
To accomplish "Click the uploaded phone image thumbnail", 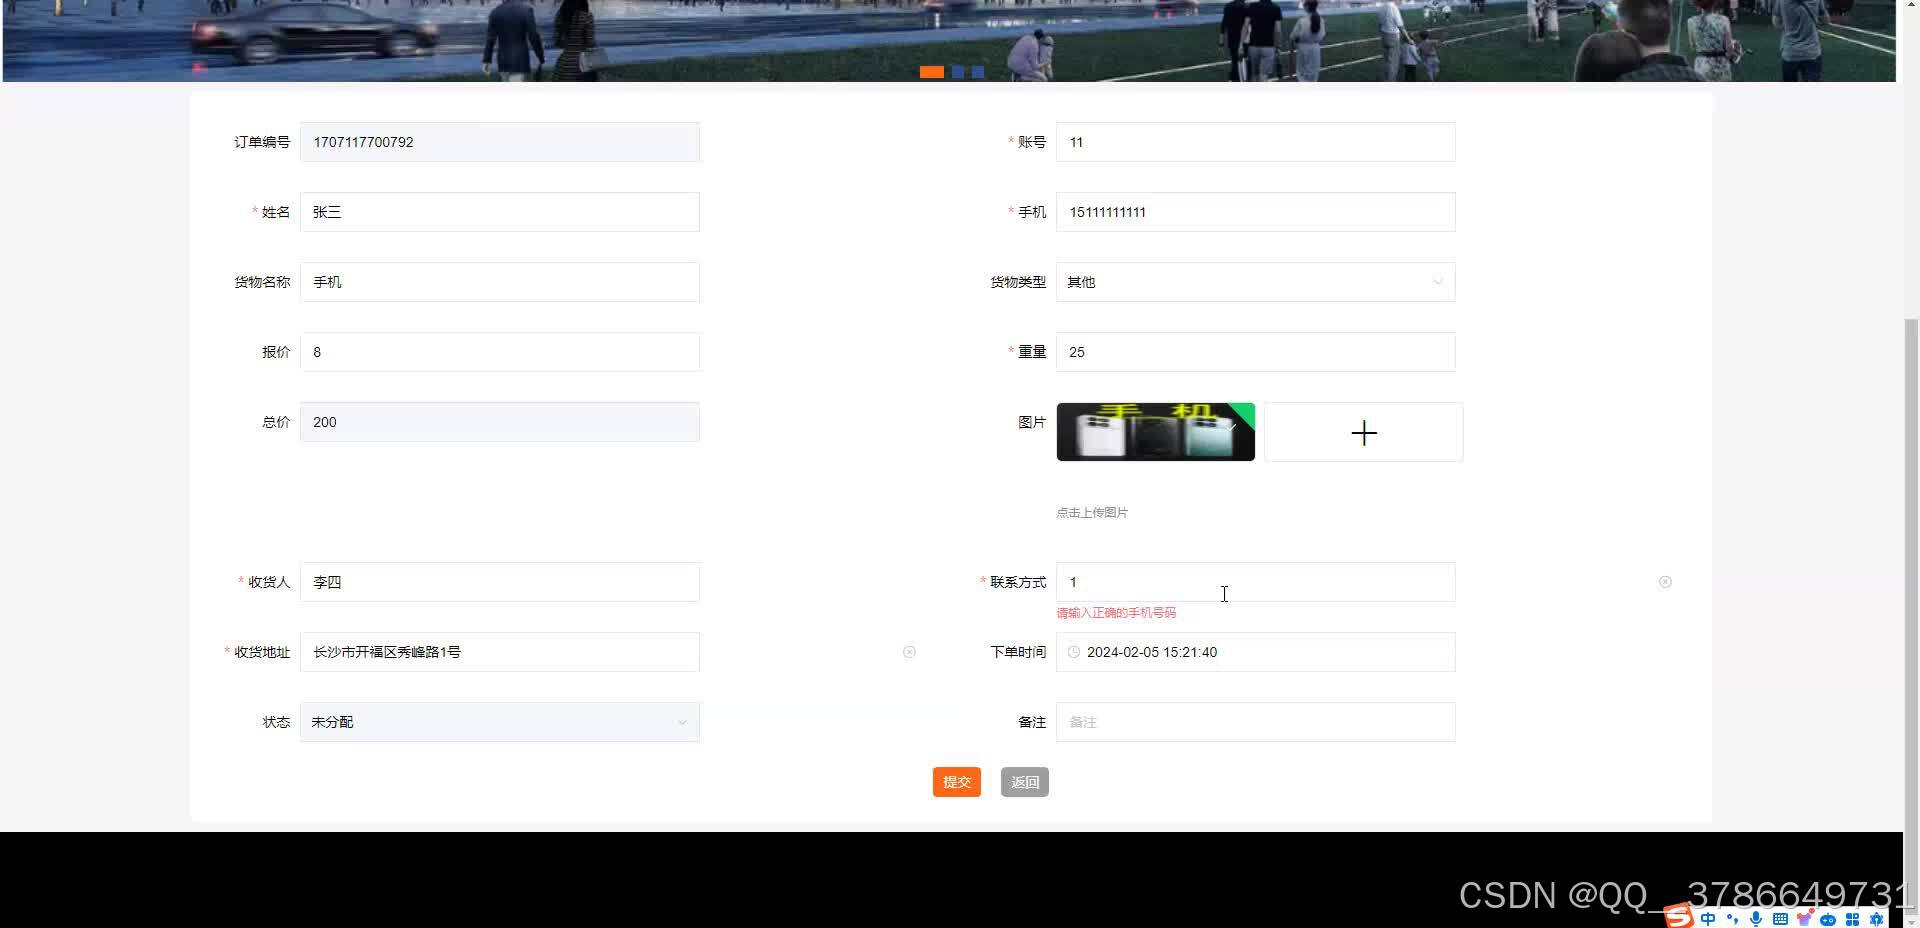I will [x=1156, y=432].
